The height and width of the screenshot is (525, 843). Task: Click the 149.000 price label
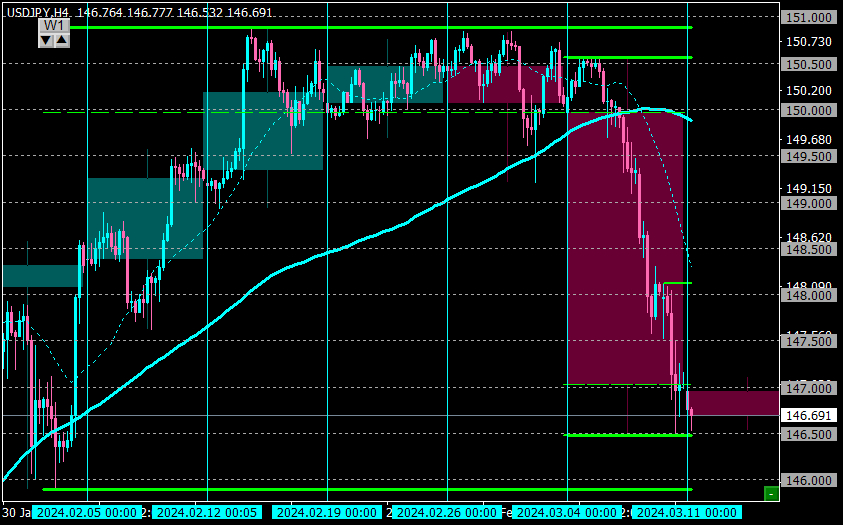[809, 204]
